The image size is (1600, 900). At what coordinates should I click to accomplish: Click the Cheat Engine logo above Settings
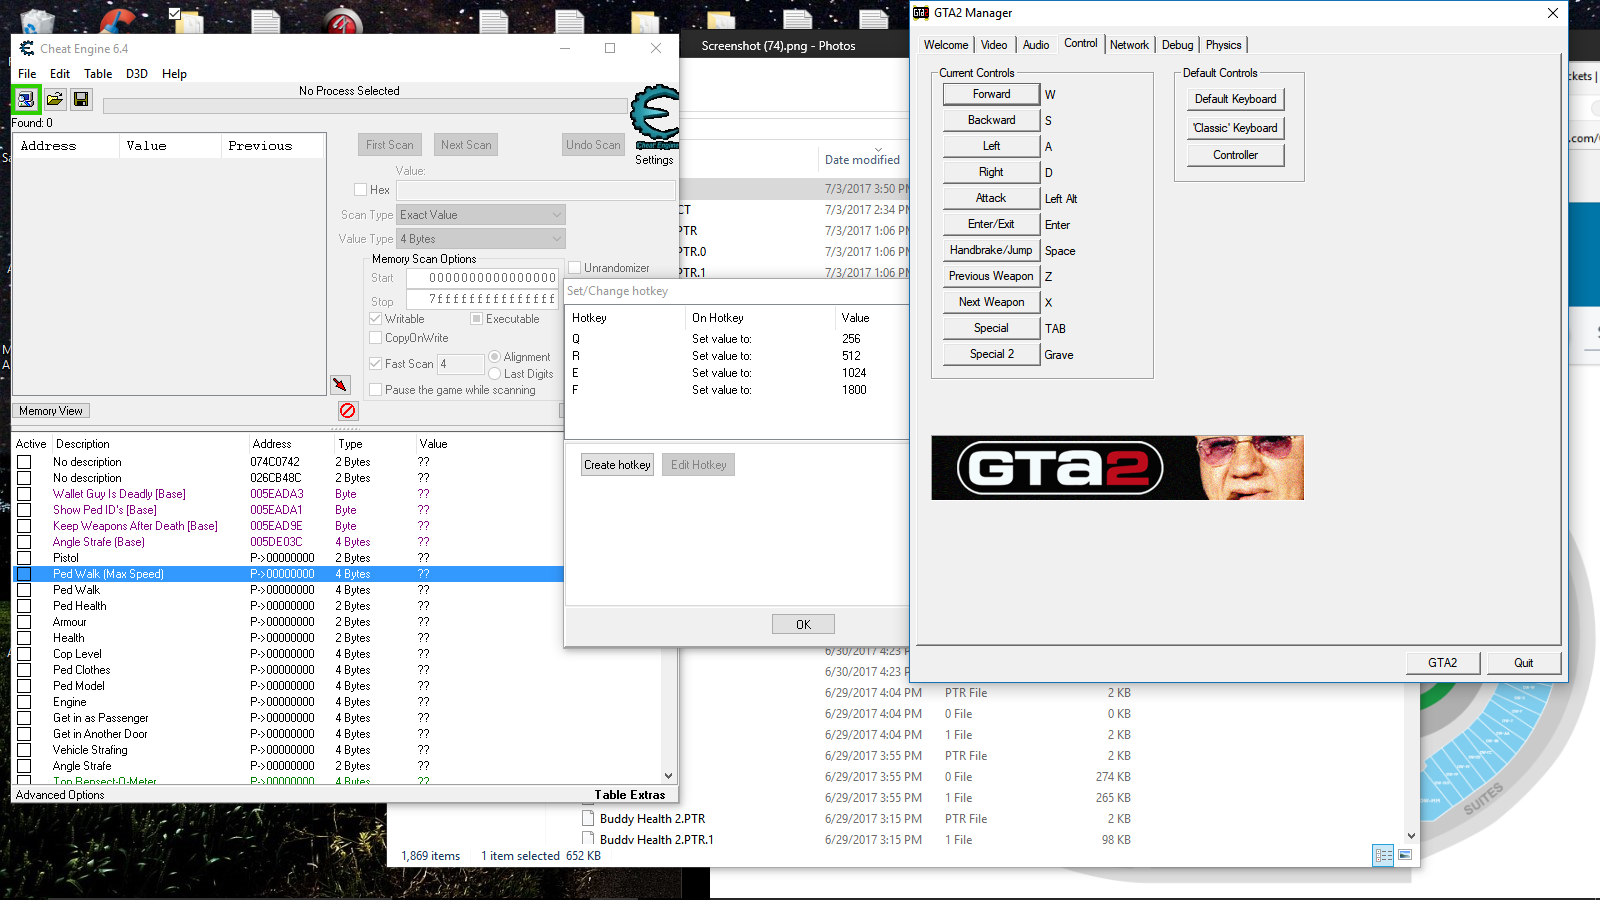655,115
